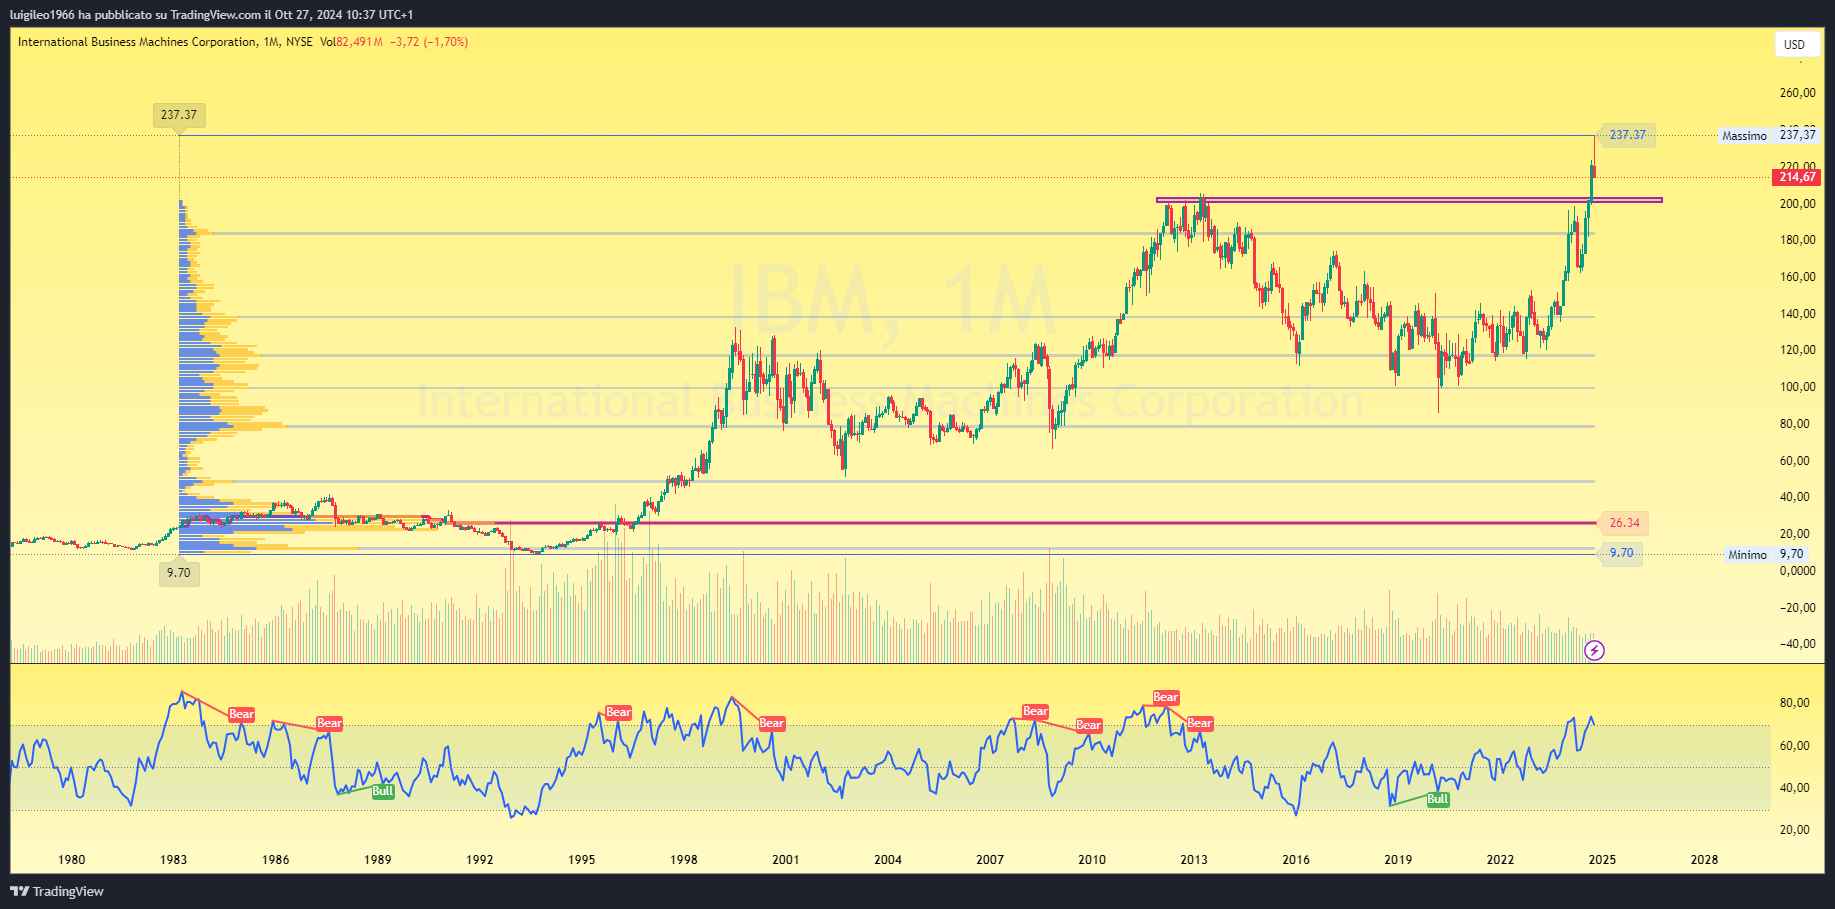The width and height of the screenshot is (1835, 909).
Task: Click the Bear label near 2000
Action: (x=772, y=723)
